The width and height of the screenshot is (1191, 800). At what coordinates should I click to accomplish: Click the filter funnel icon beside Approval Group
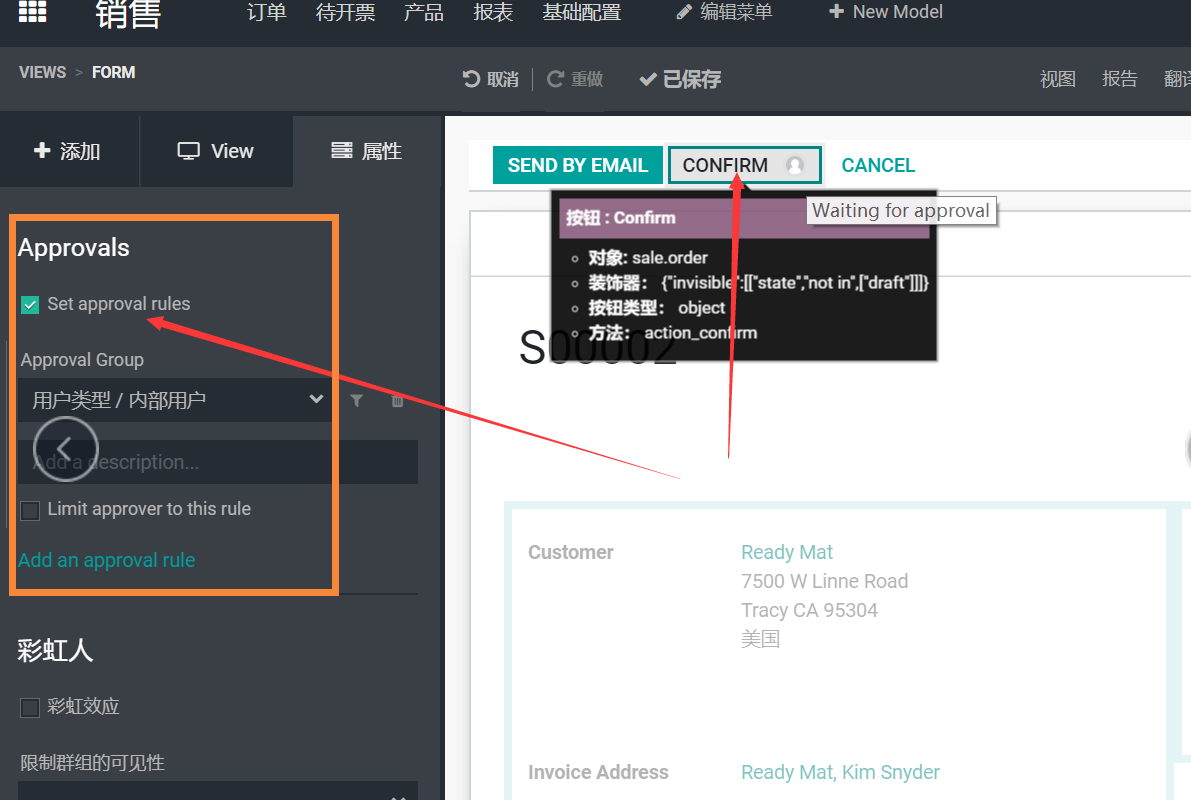coord(356,400)
